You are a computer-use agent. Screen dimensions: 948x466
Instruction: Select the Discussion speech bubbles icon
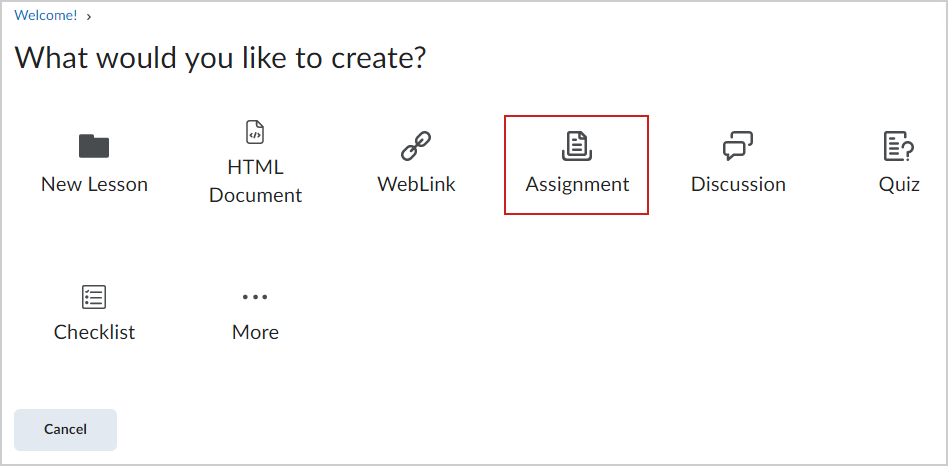point(738,146)
